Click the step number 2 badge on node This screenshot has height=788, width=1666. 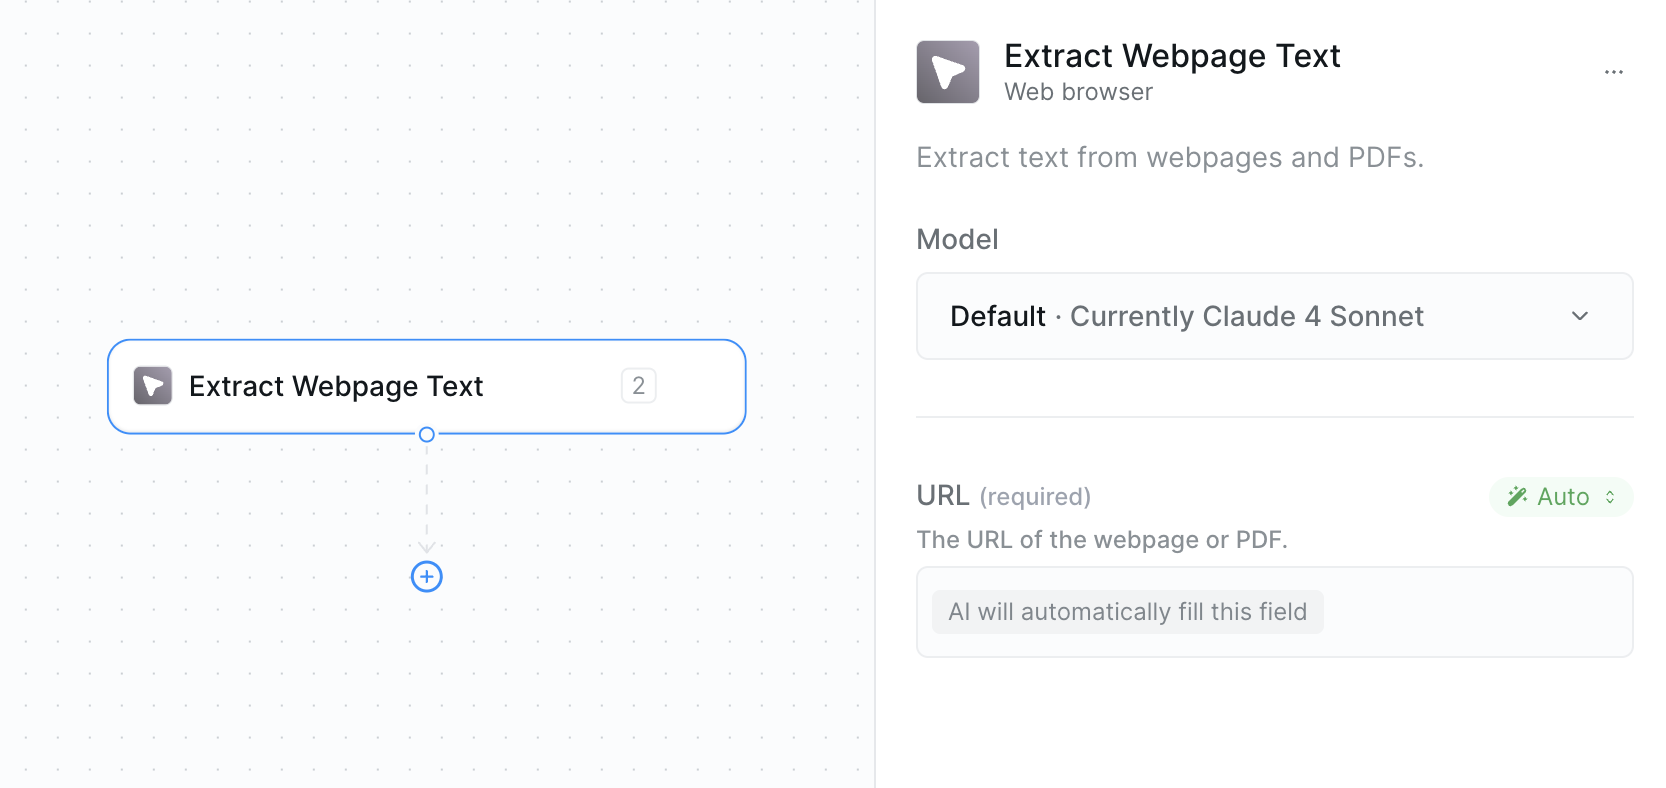(638, 386)
